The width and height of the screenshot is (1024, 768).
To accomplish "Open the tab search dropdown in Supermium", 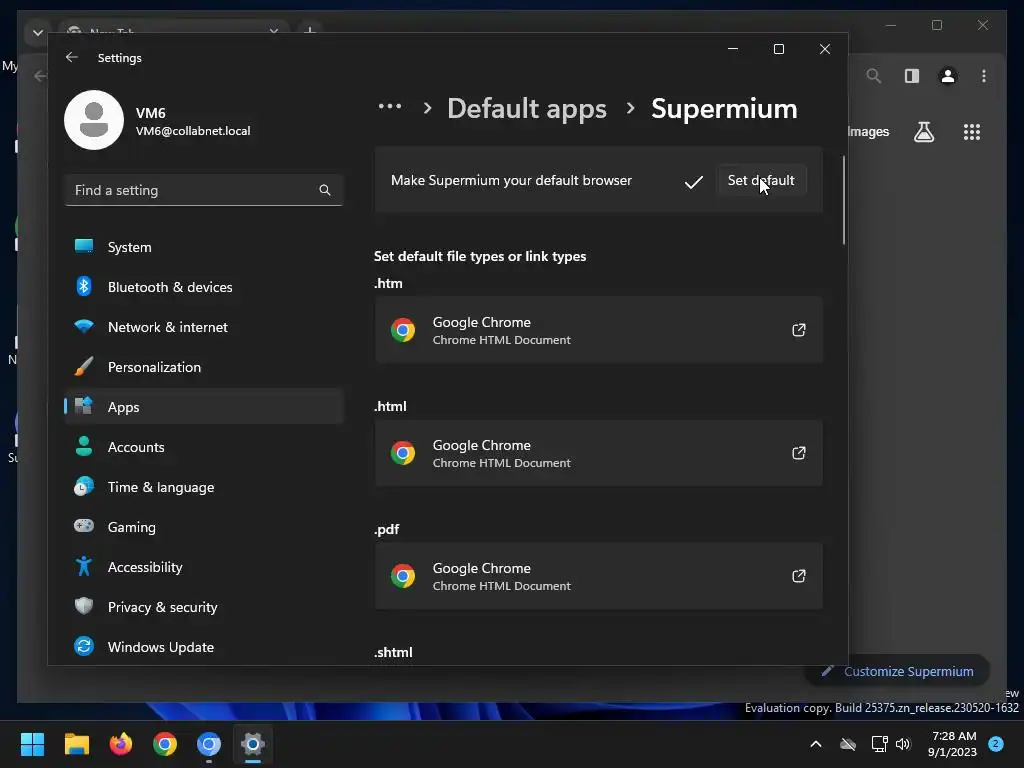I will [38, 32].
